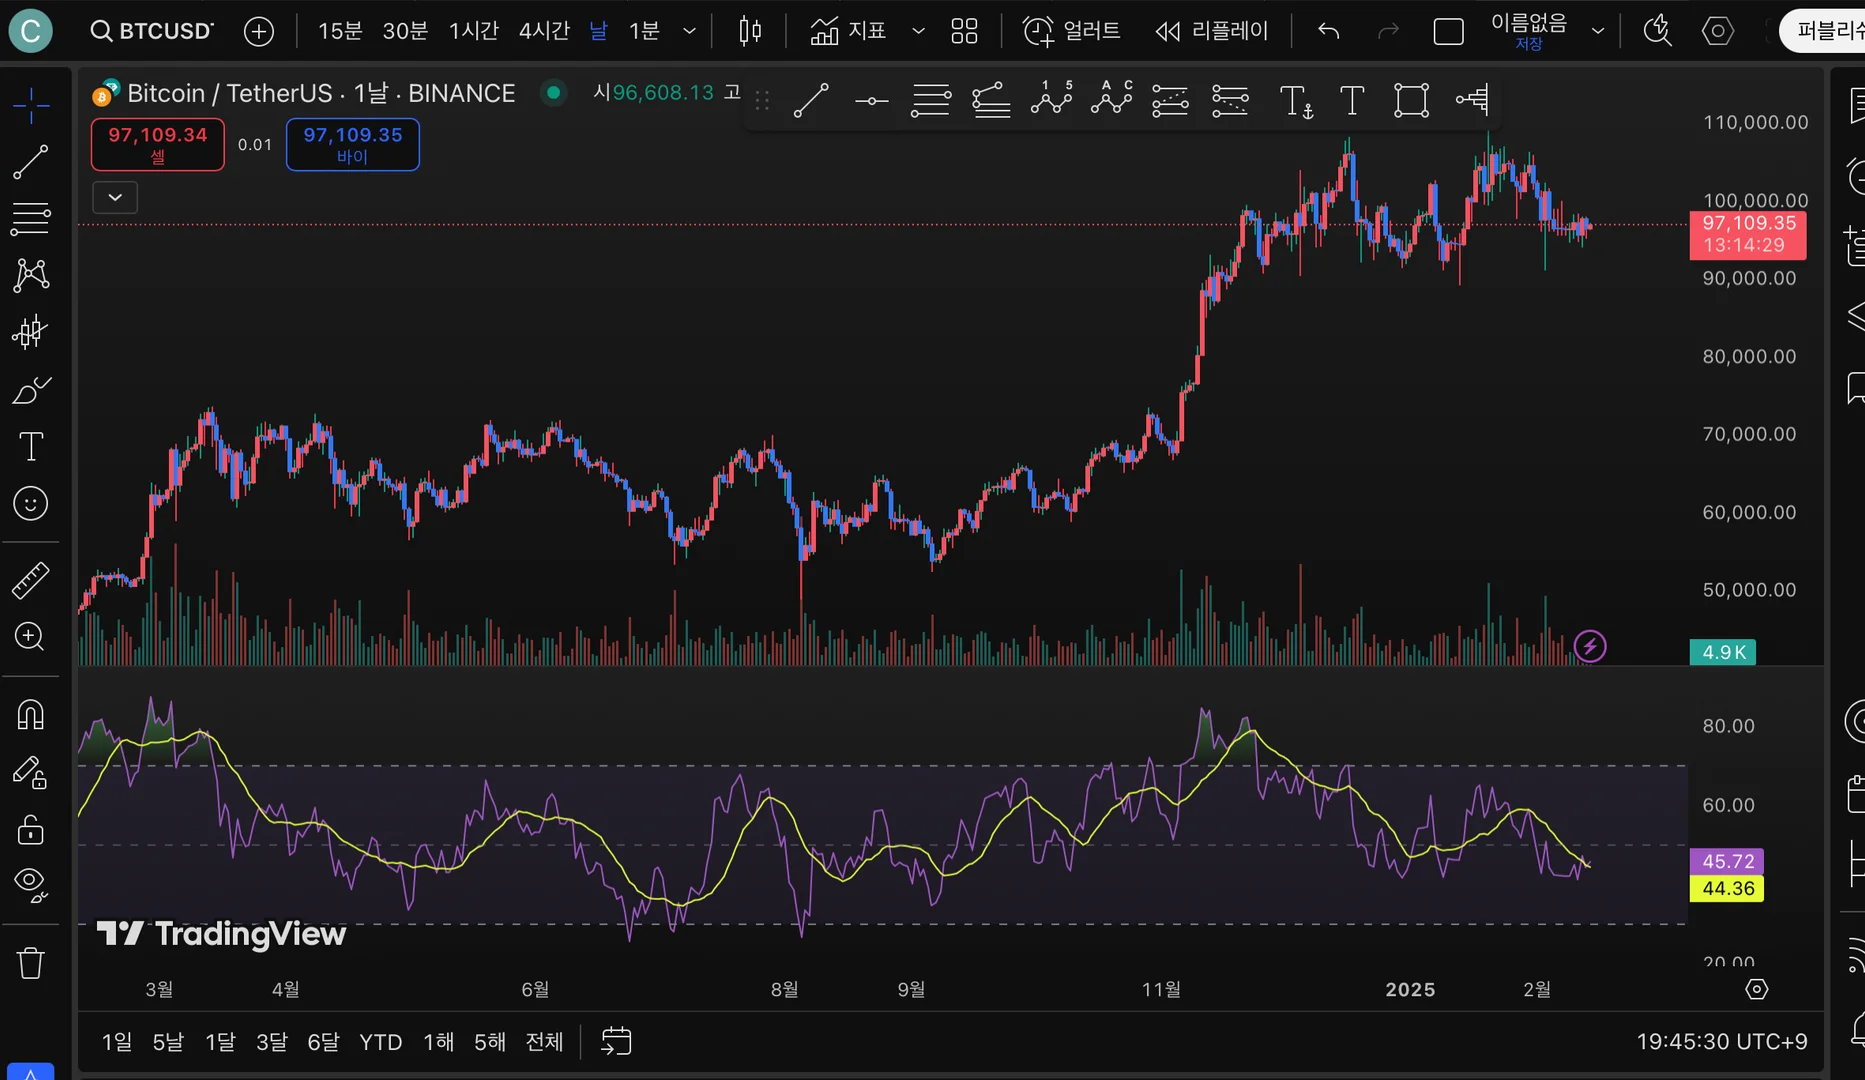The image size is (1865, 1080).
Task: Toggle magnet mode on
Action: click(x=30, y=715)
